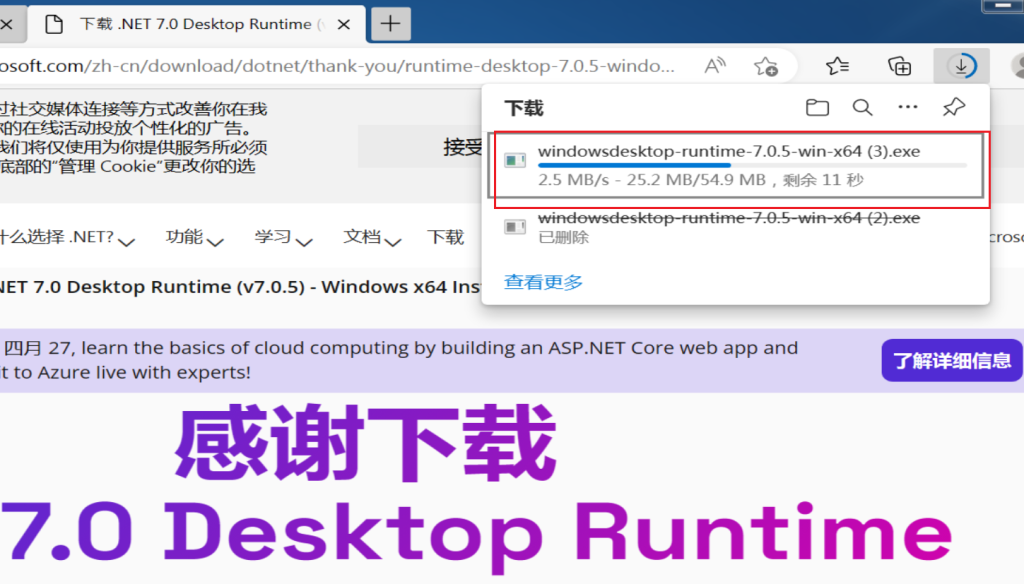Click the download status text 2.5 MB/s

(701, 180)
